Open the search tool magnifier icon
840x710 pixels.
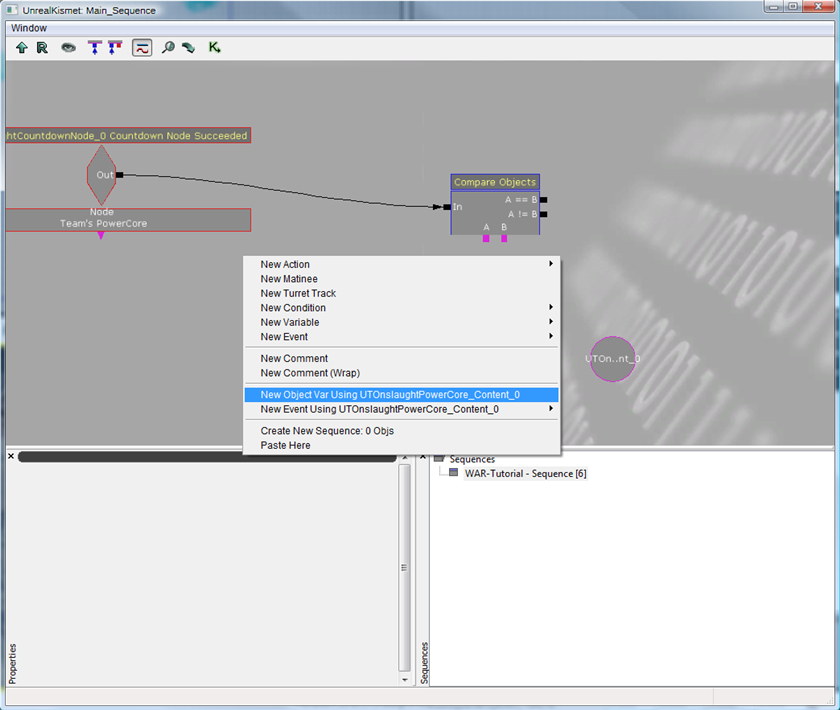pos(168,48)
